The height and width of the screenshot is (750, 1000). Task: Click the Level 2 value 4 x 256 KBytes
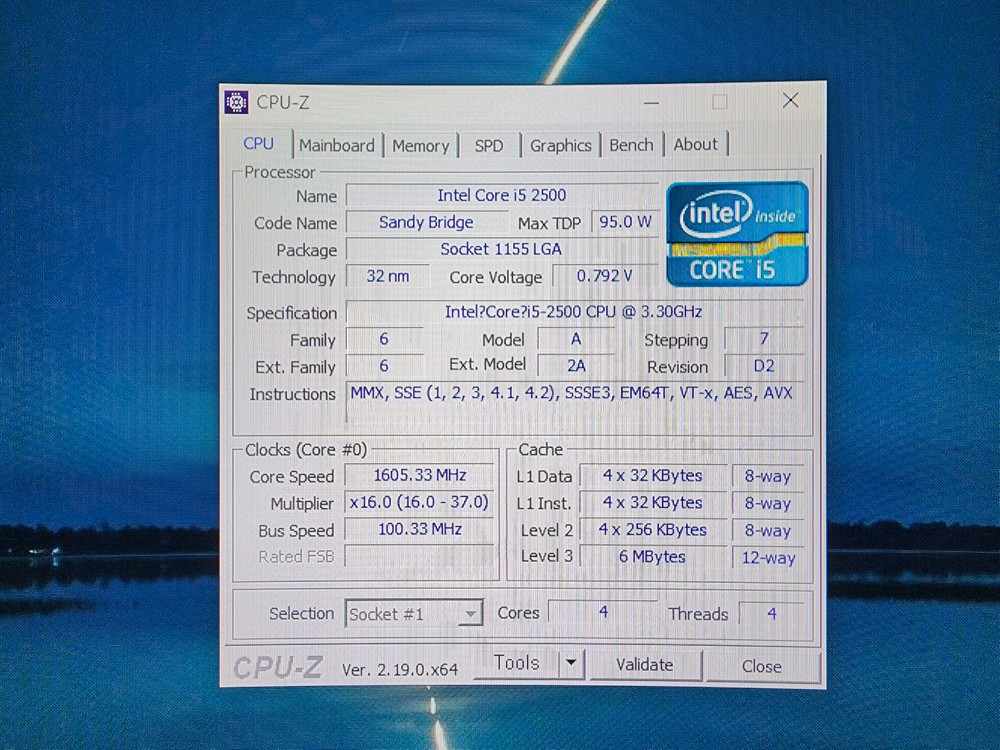[652, 530]
